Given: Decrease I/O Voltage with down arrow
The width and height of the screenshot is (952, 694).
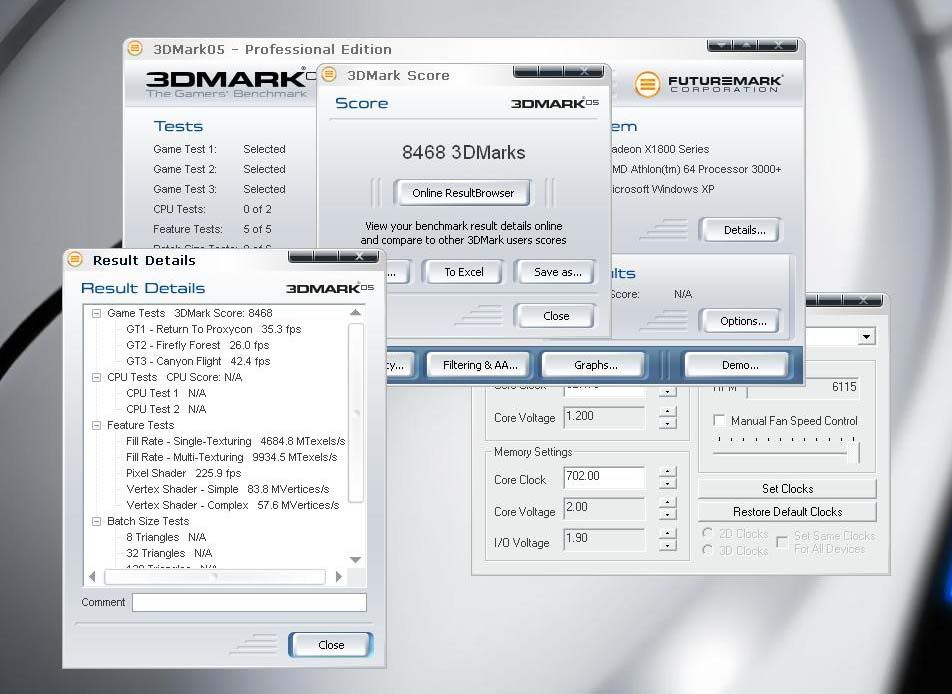Looking at the screenshot, I should coord(668,545).
